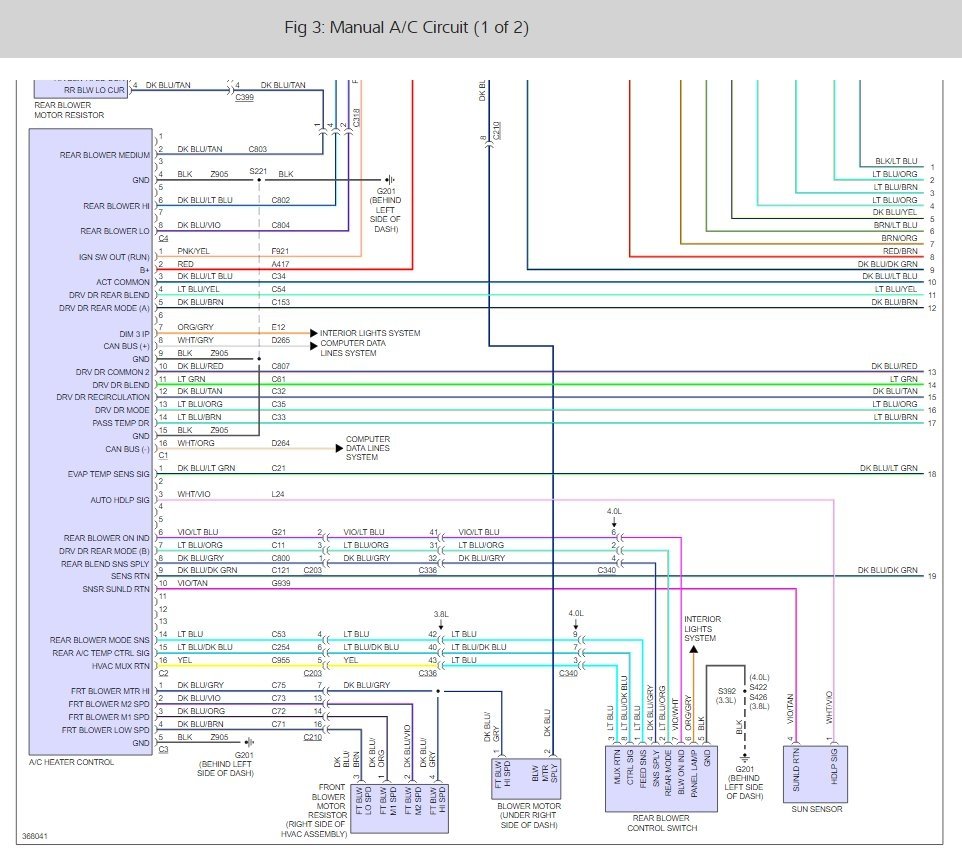This screenshot has height=856, width=962.
Task: Click the 'BLOWER MOTOR (UNDER RIGHT SIDE OF DASH)' label
Action: [x=529, y=816]
